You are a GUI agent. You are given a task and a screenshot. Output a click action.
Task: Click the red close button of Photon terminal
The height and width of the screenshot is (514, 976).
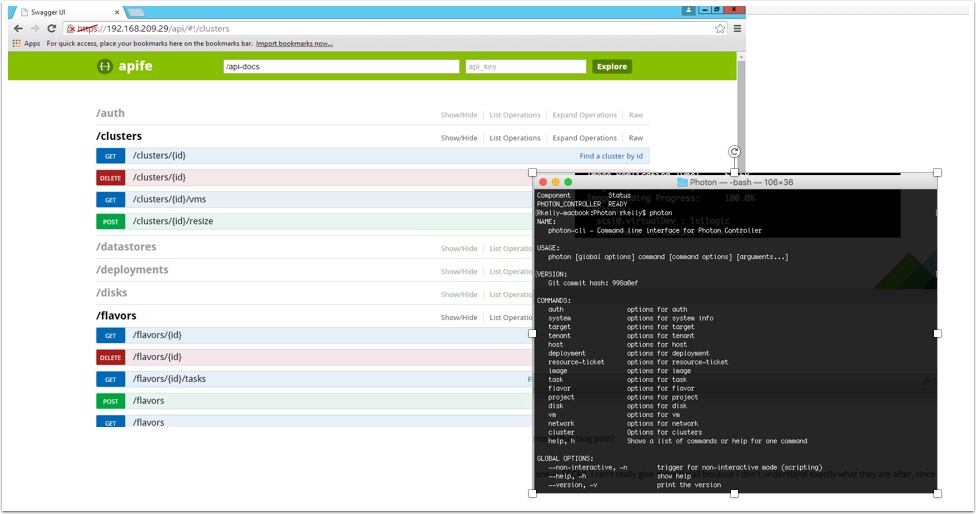click(543, 182)
